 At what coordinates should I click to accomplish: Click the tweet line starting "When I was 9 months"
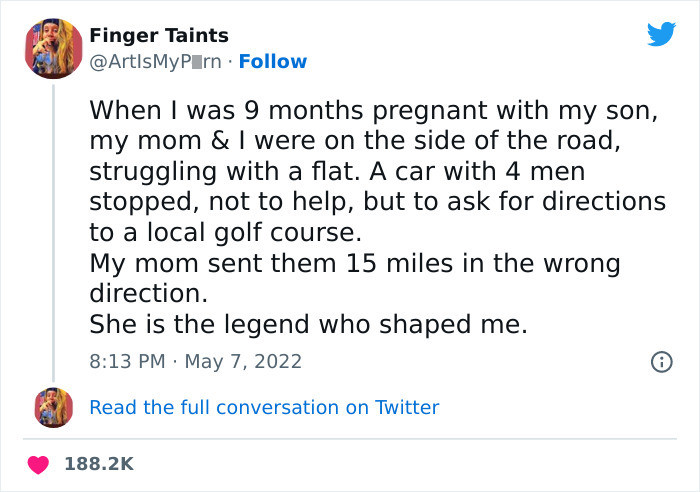[373, 109]
